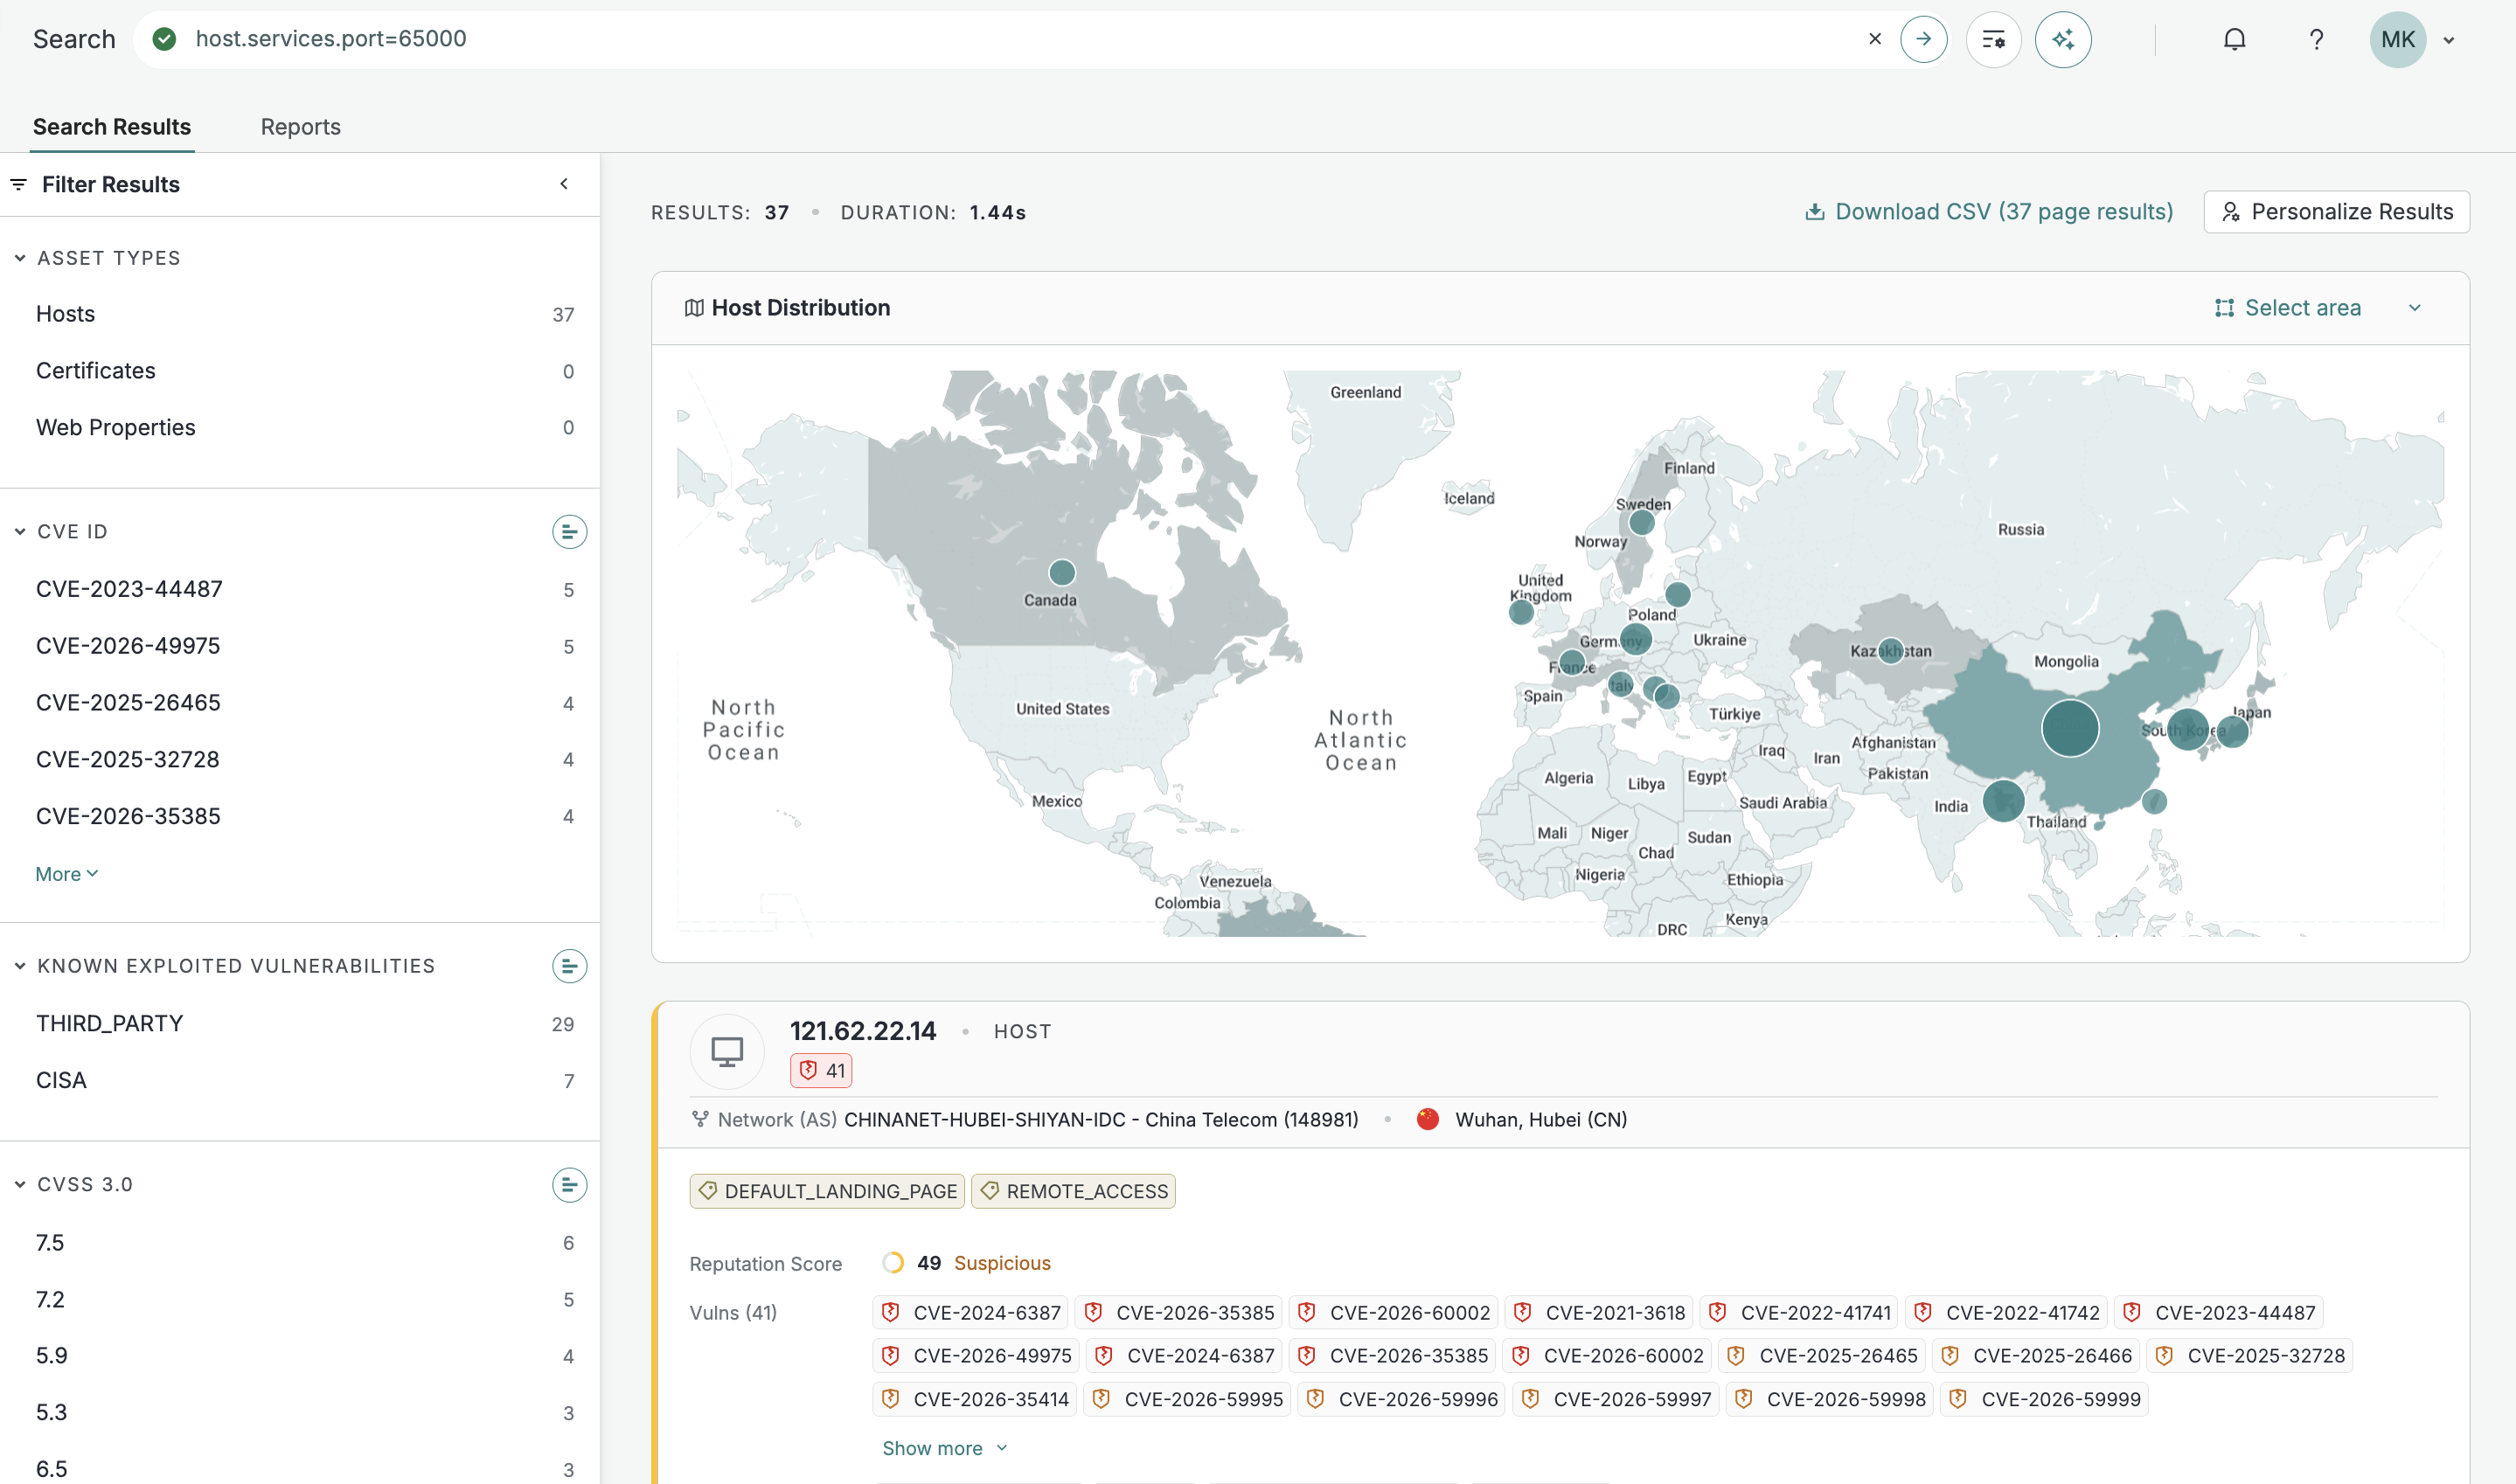Viewport: 2516px width, 1484px height.
Task: Open CVE-2021-3618 vulnerability chip
Action: click(x=1599, y=1312)
